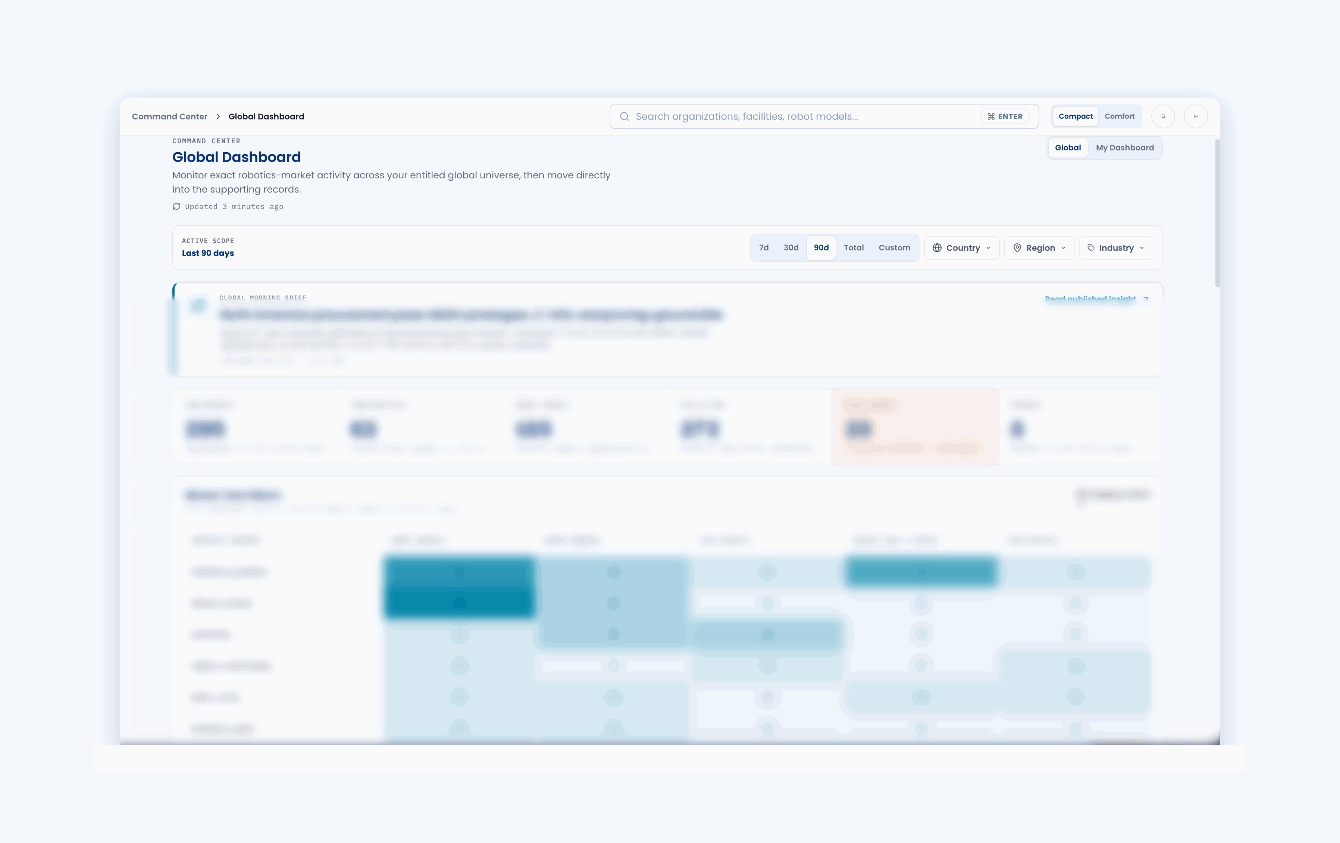Open the Region filter dropdown
This screenshot has width=1340, height=843.
pyautogui.click(x=1040, y=248)
